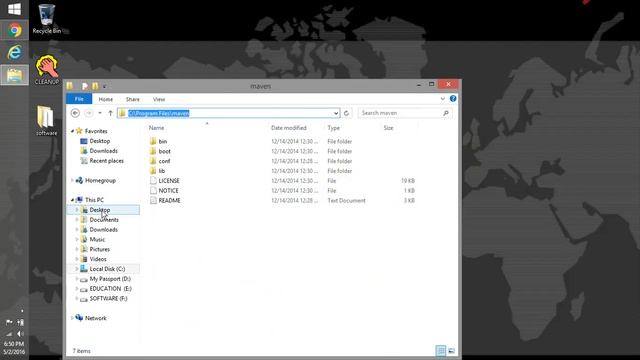Select the LICENSE file icon

coord(153,180)
